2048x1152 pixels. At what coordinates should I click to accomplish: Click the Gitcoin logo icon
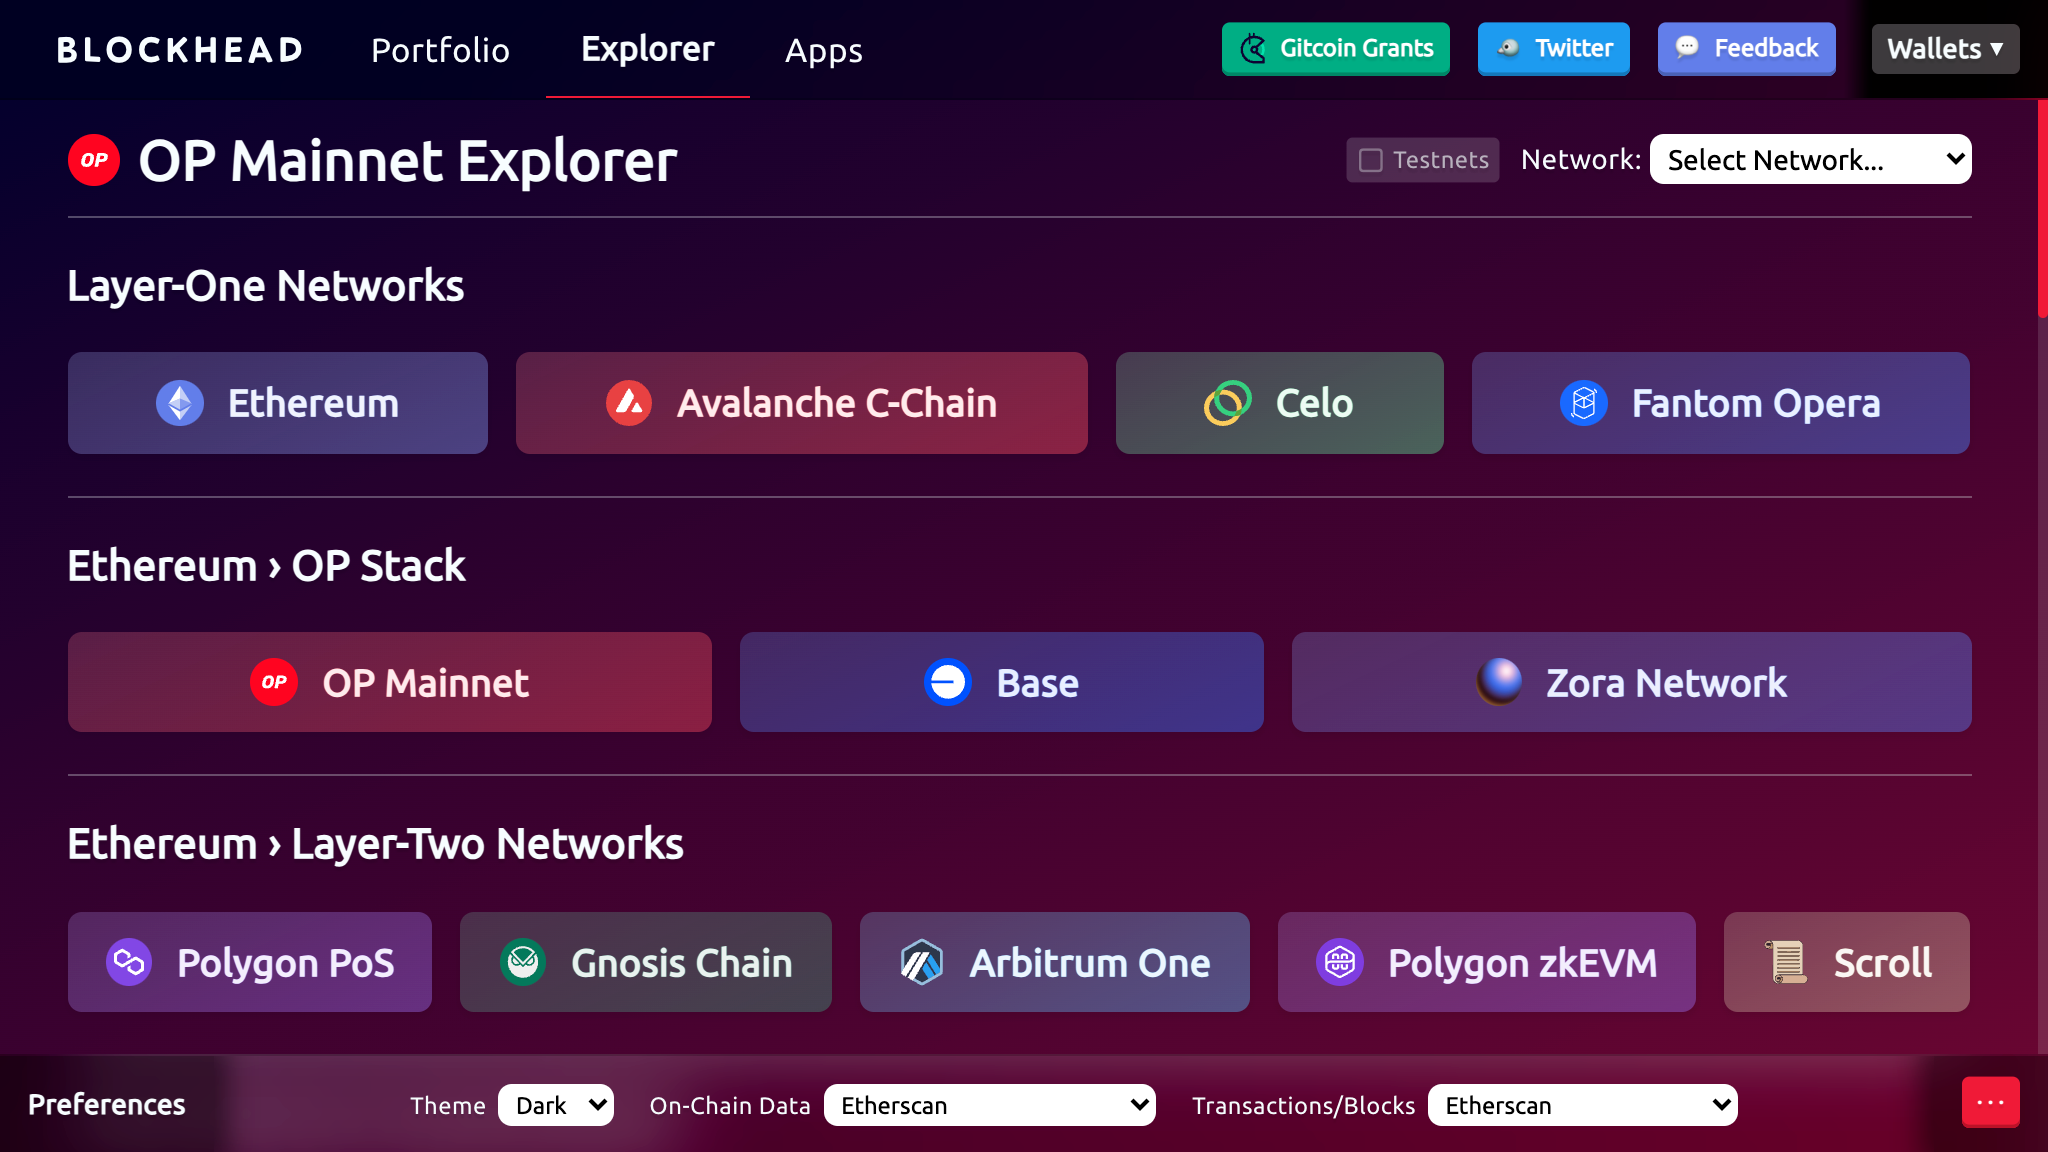[x=1253, y=48]
